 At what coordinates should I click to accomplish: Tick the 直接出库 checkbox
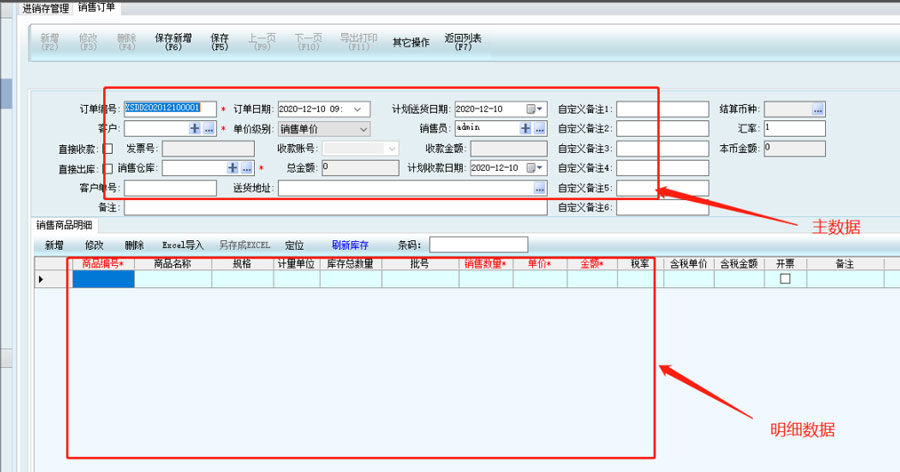(108, 169)
